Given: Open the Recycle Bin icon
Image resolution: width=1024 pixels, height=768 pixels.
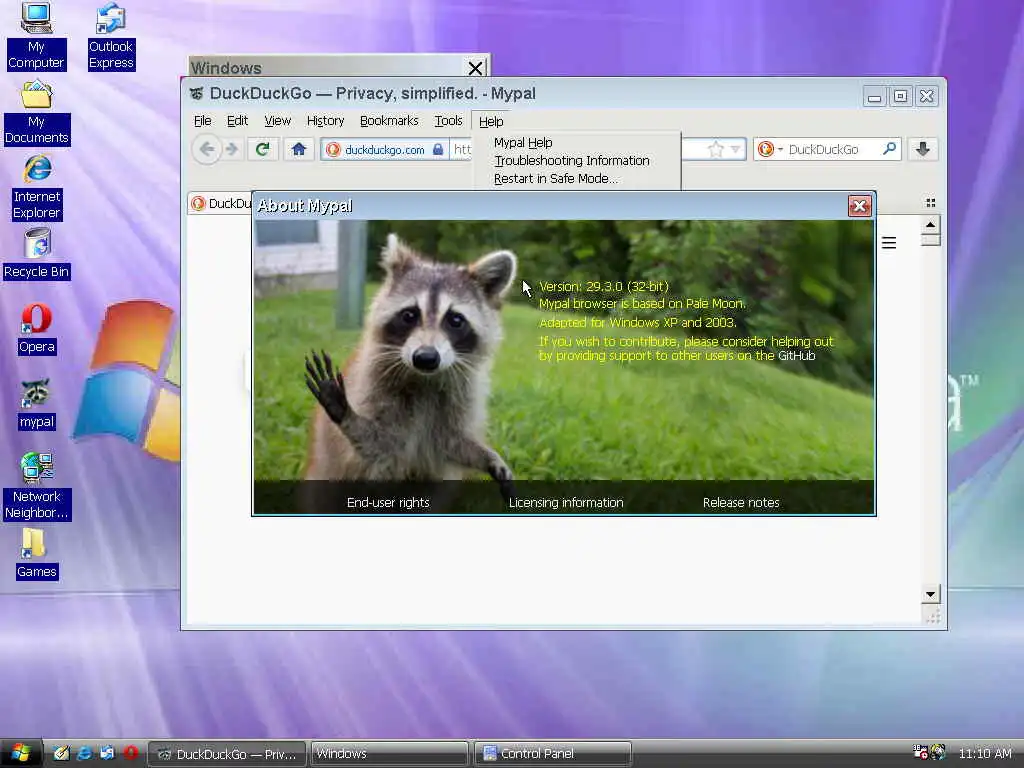Looking at the screenshot, I should coord(37,253).
